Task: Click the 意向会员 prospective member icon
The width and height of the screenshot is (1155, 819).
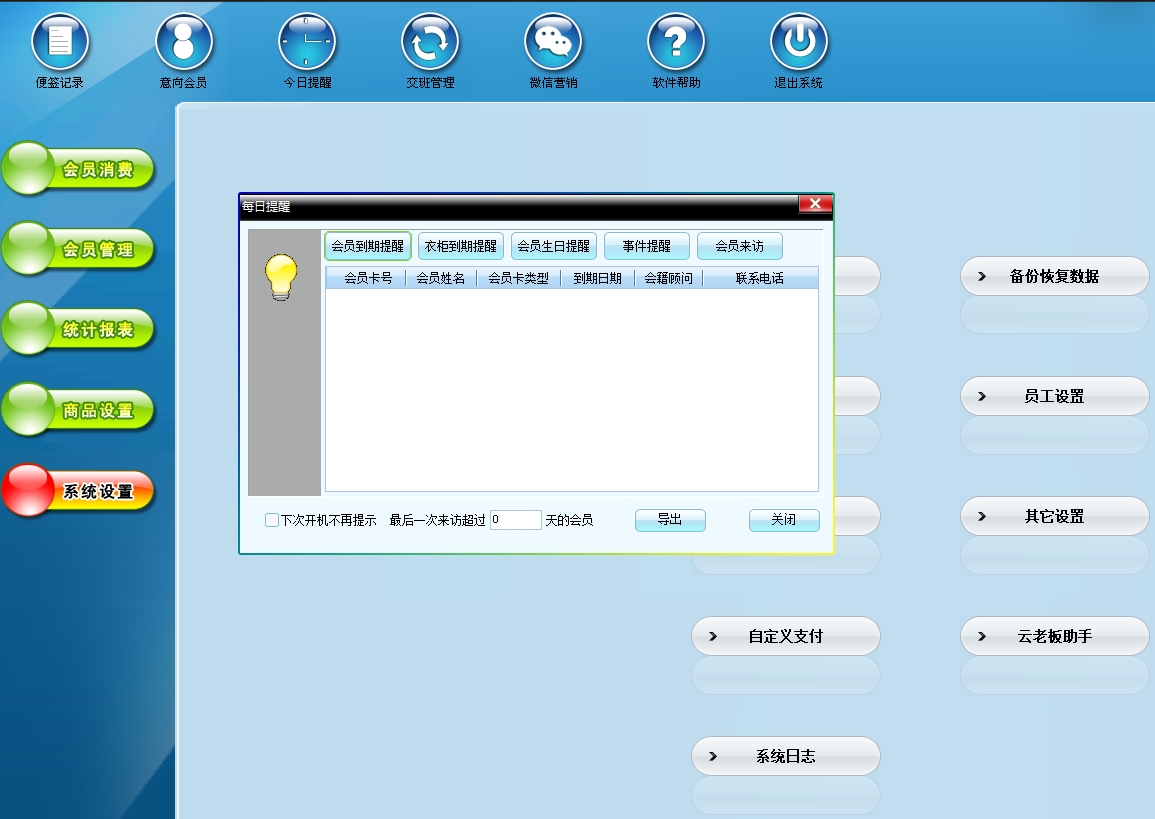Action: coord(183,43)
